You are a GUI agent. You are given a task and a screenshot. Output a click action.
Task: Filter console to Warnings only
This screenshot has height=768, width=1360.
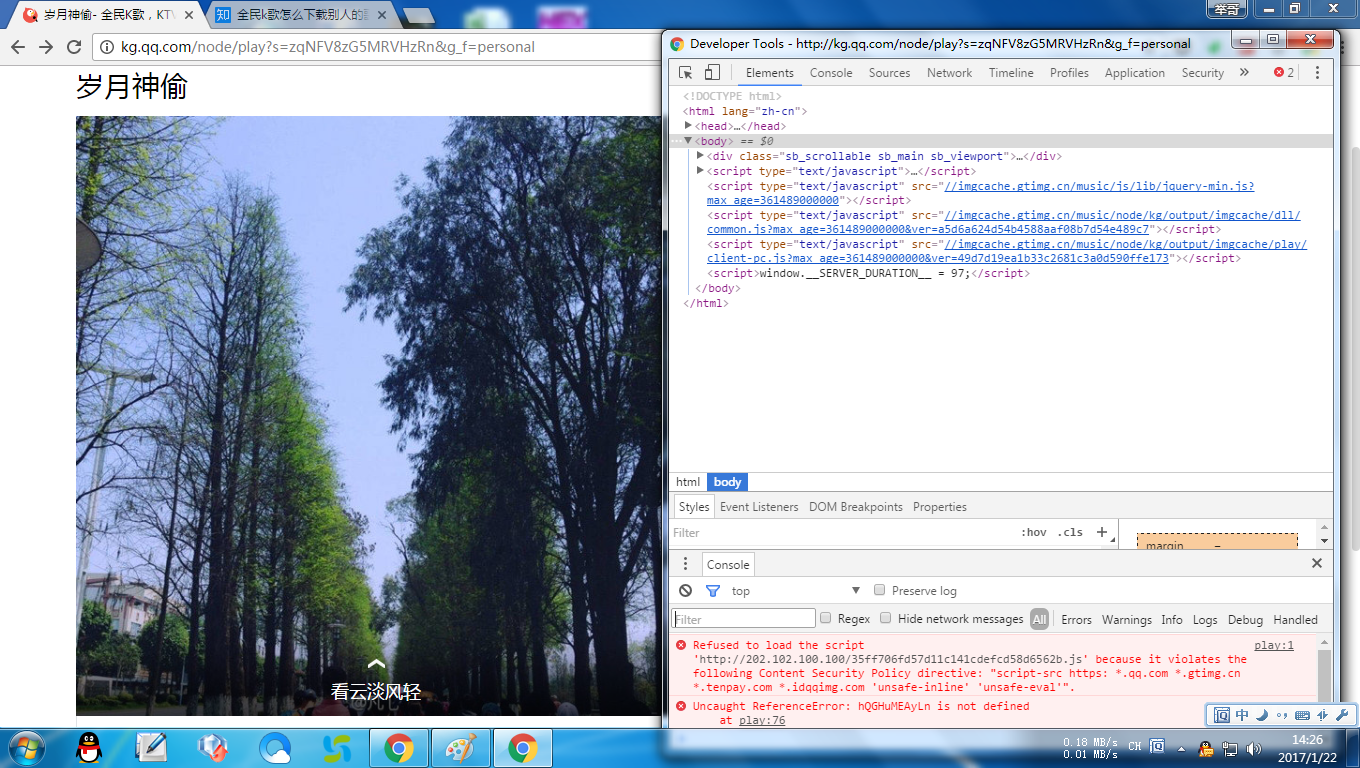tap(1127, 619)
